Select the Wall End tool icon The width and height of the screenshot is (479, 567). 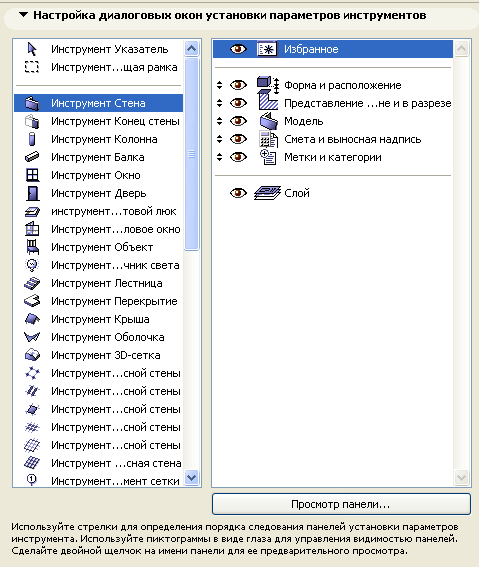click(x=32, y=121)
